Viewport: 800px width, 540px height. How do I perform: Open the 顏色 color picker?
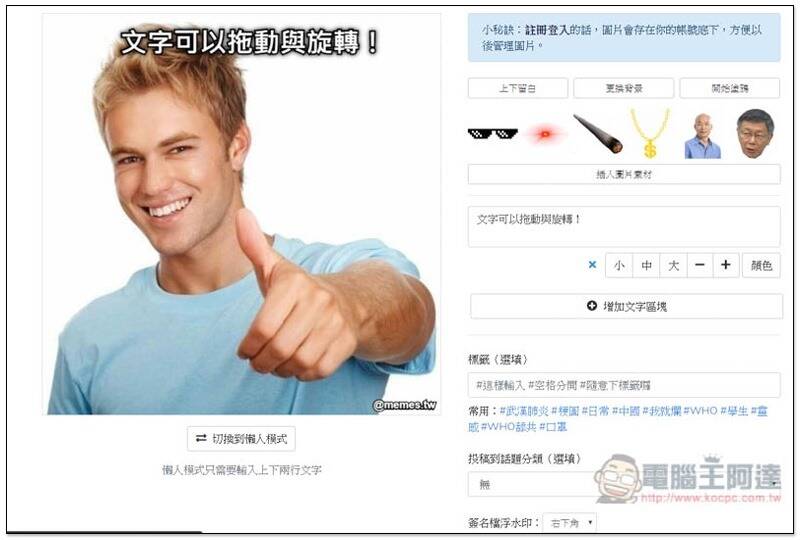pos(761,265)
